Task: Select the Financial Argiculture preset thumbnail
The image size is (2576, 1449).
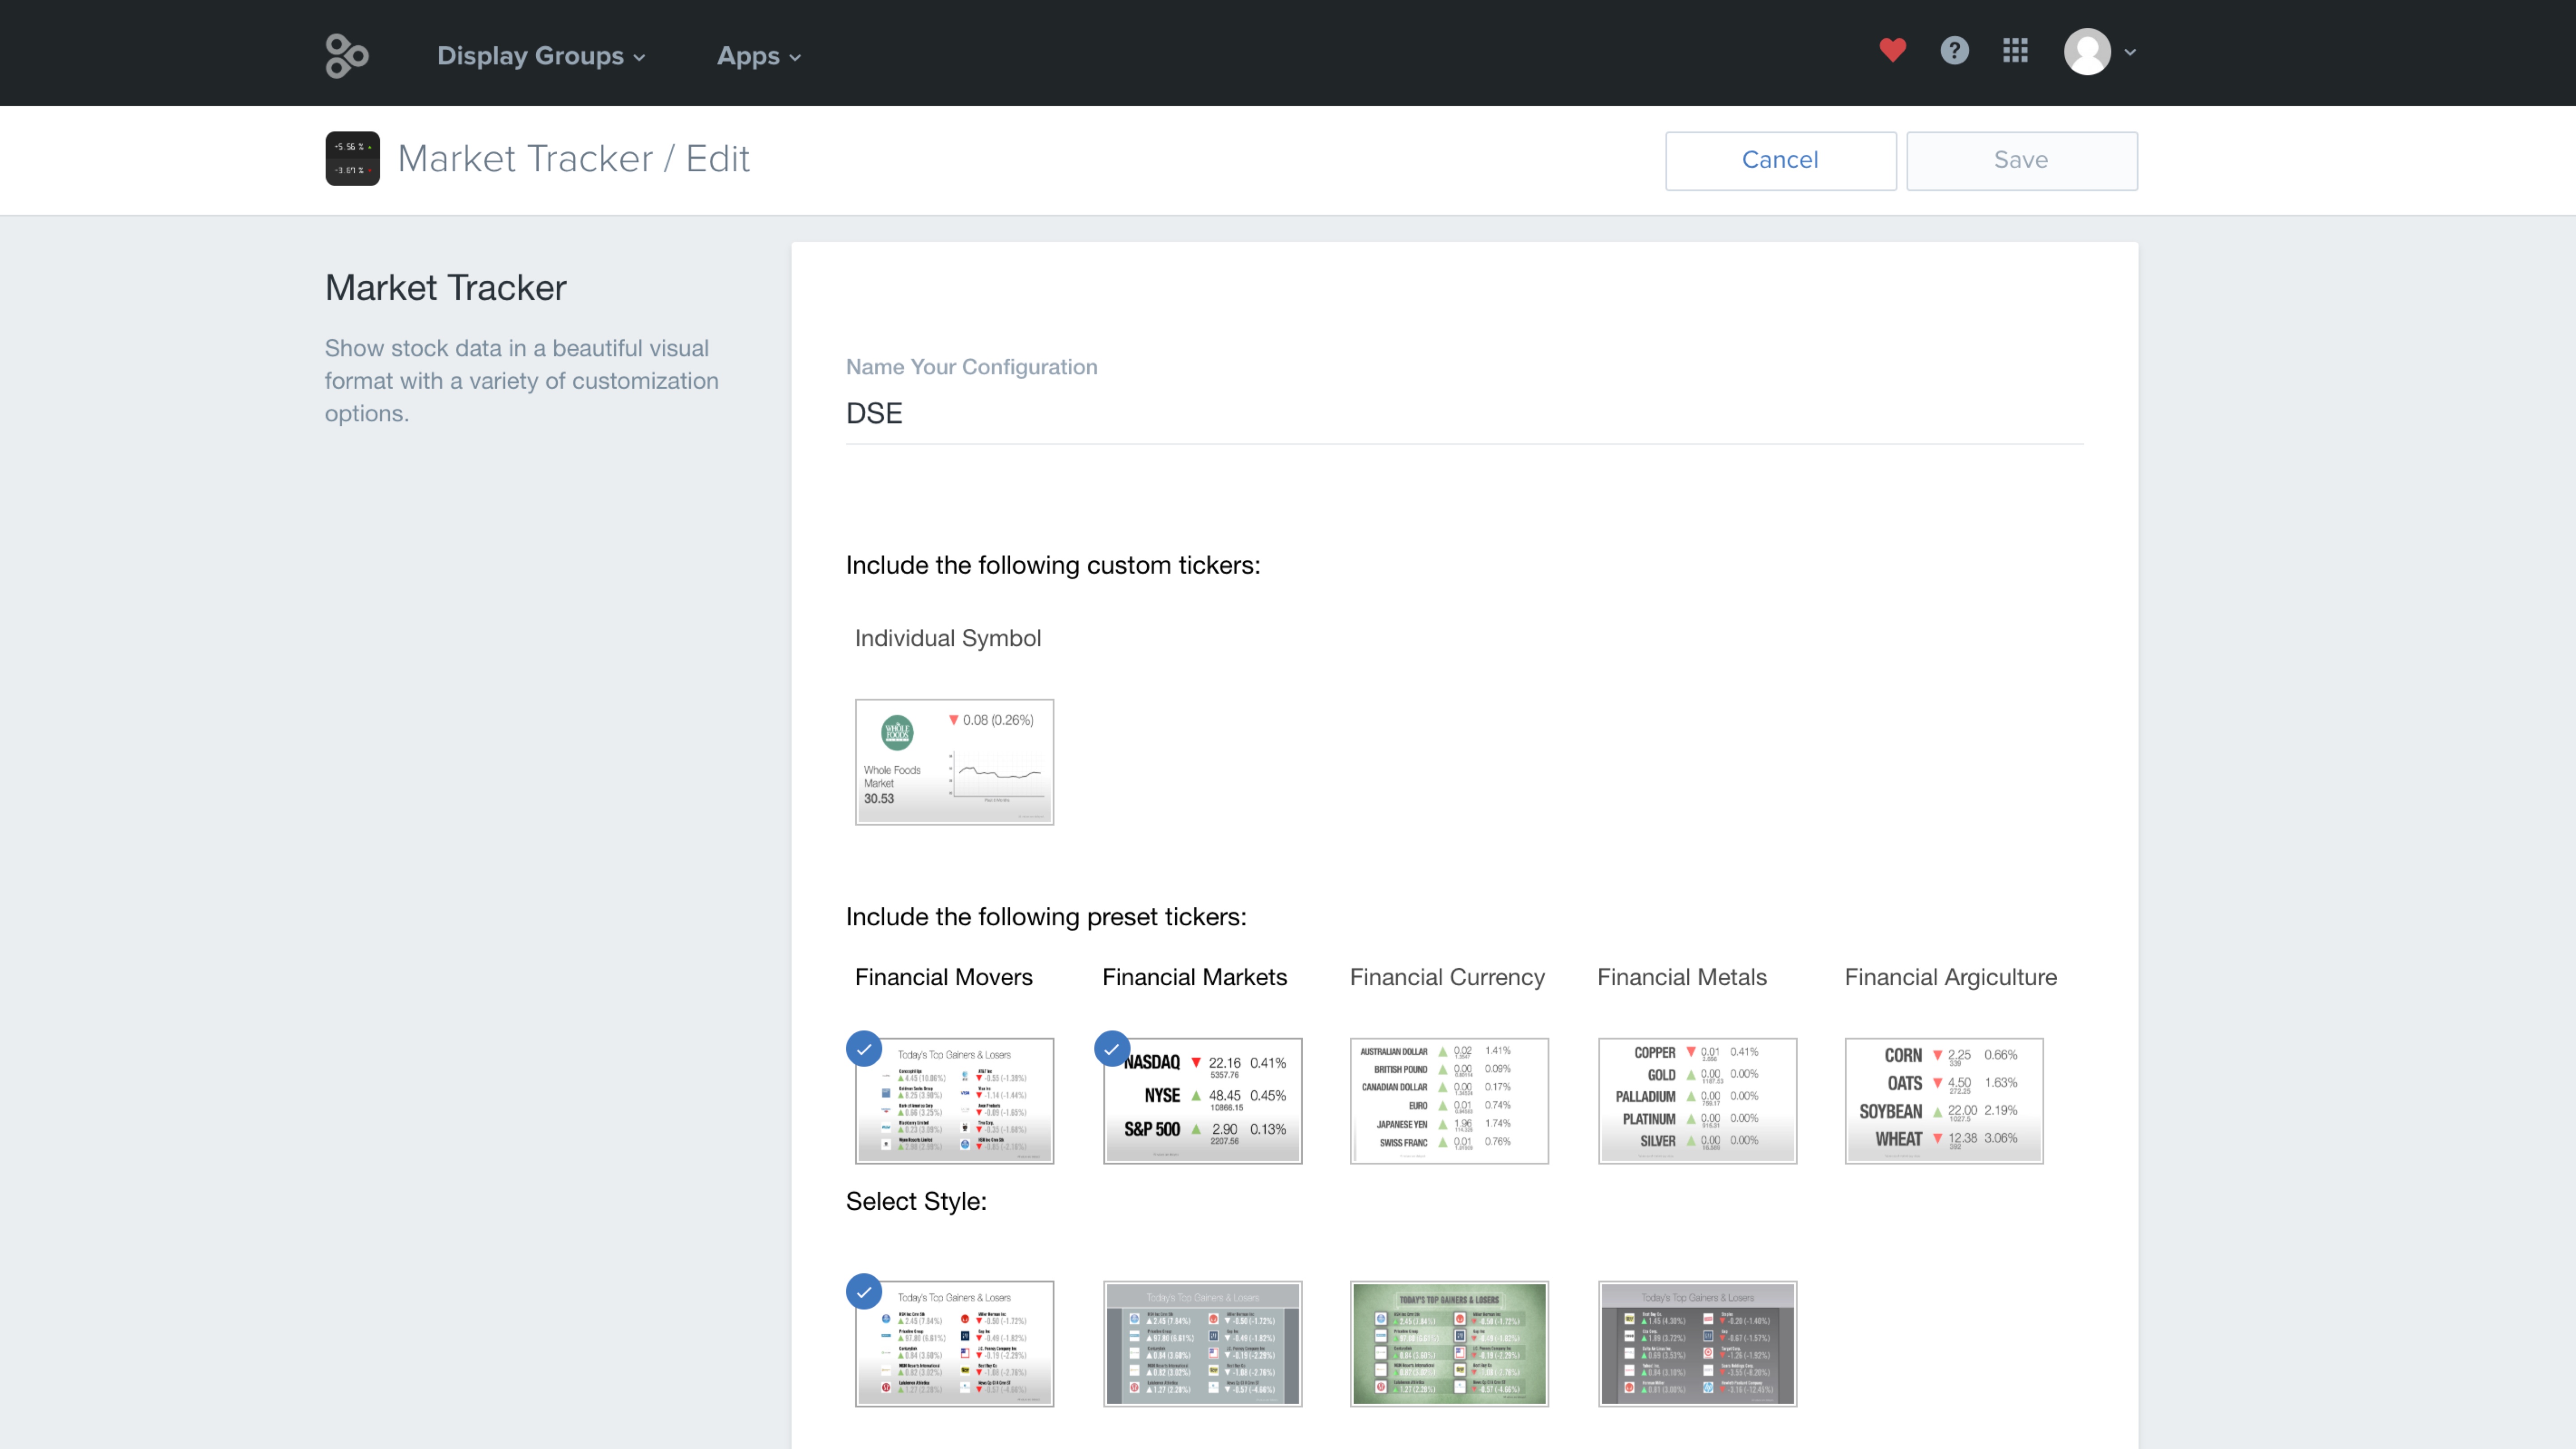Action: pyautogui.click(x=1944, y=1101)
